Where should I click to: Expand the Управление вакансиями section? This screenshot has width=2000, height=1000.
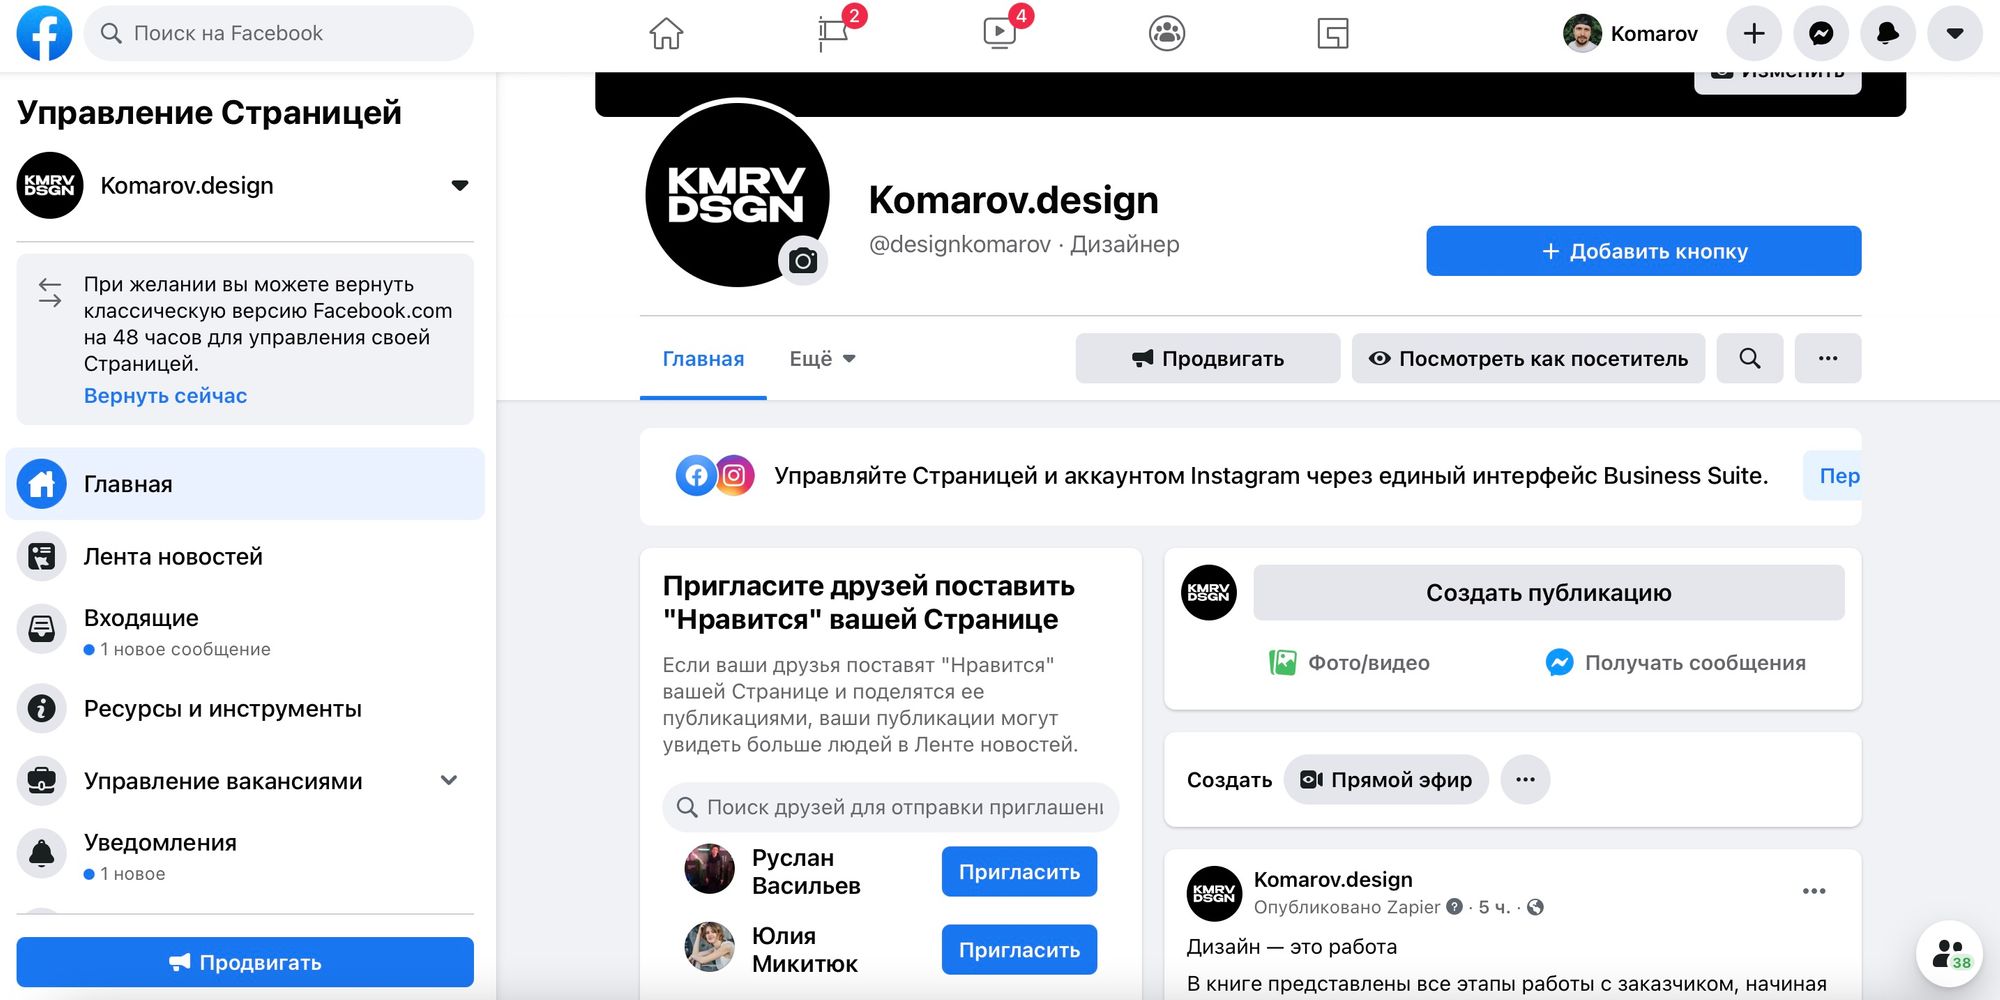pyautogui.click(x=449, y=780)
